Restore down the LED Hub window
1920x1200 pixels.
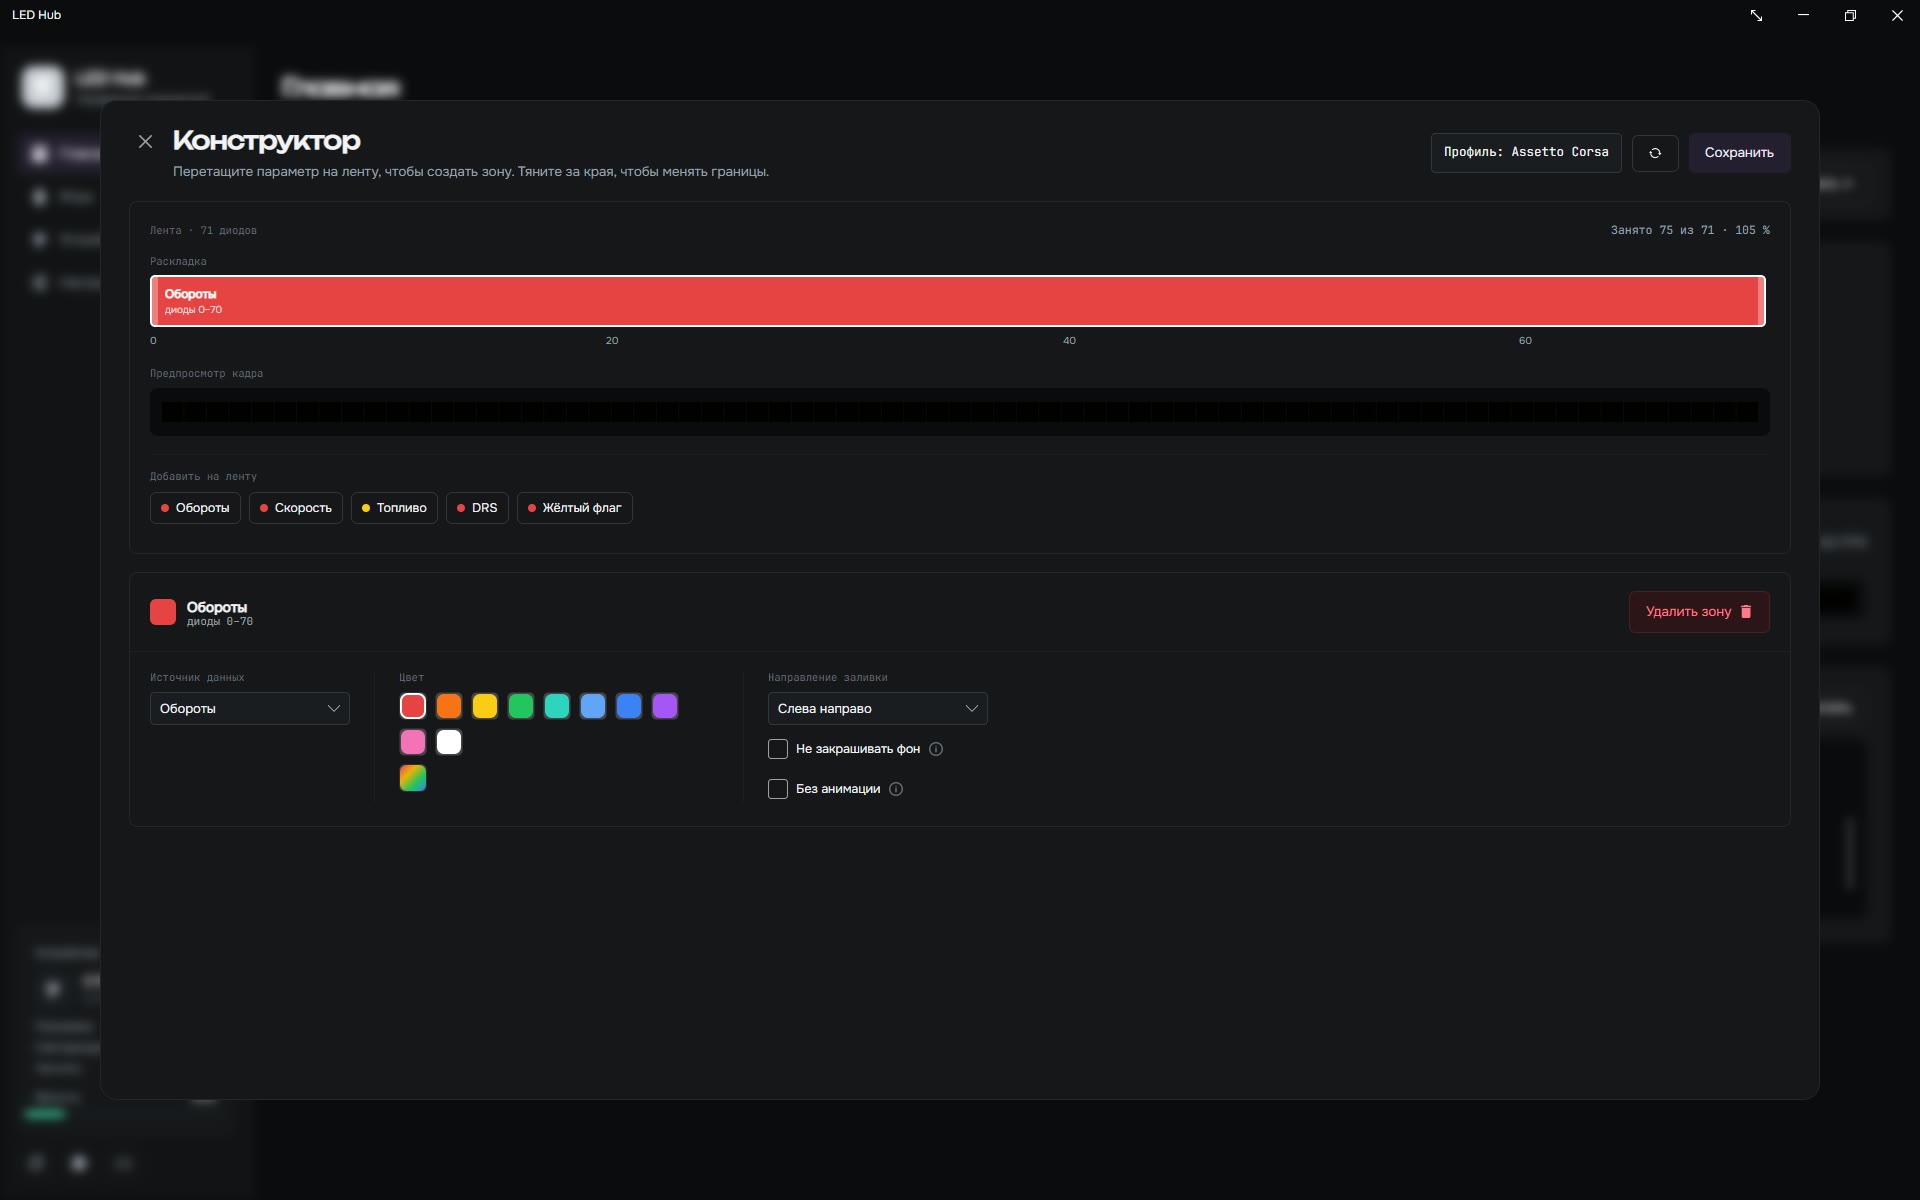pos(1850,15)
